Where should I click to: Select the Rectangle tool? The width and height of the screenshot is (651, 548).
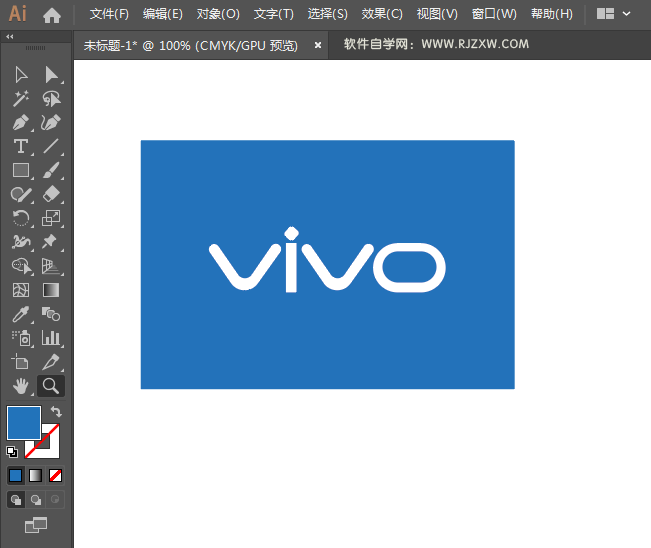coord(21,170)
